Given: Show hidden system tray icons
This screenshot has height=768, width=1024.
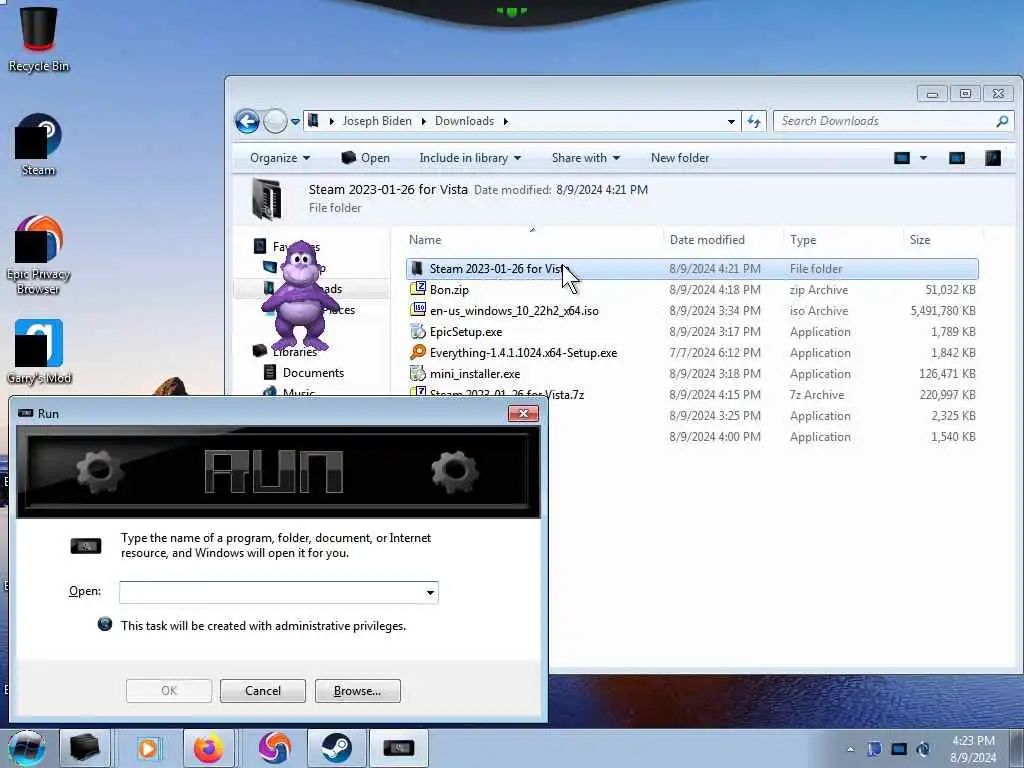Looking at the screenshot, I should (x=850, y=749).
